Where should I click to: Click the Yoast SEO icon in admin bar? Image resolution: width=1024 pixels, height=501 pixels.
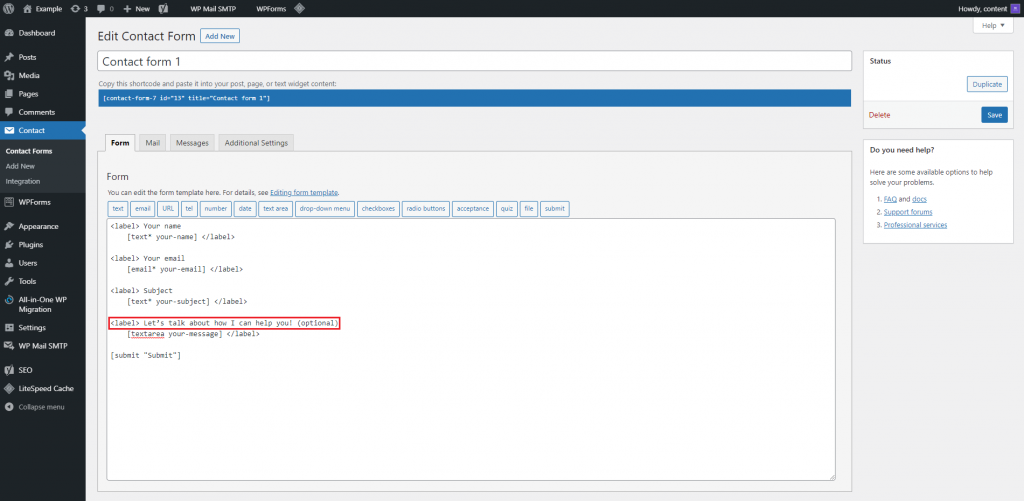(x=165, y=9)
